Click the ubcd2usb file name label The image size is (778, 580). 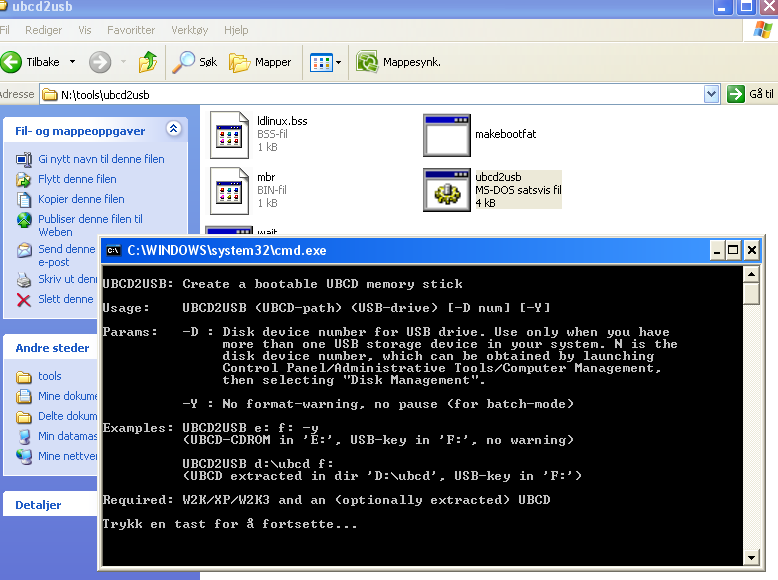point(498,177)
